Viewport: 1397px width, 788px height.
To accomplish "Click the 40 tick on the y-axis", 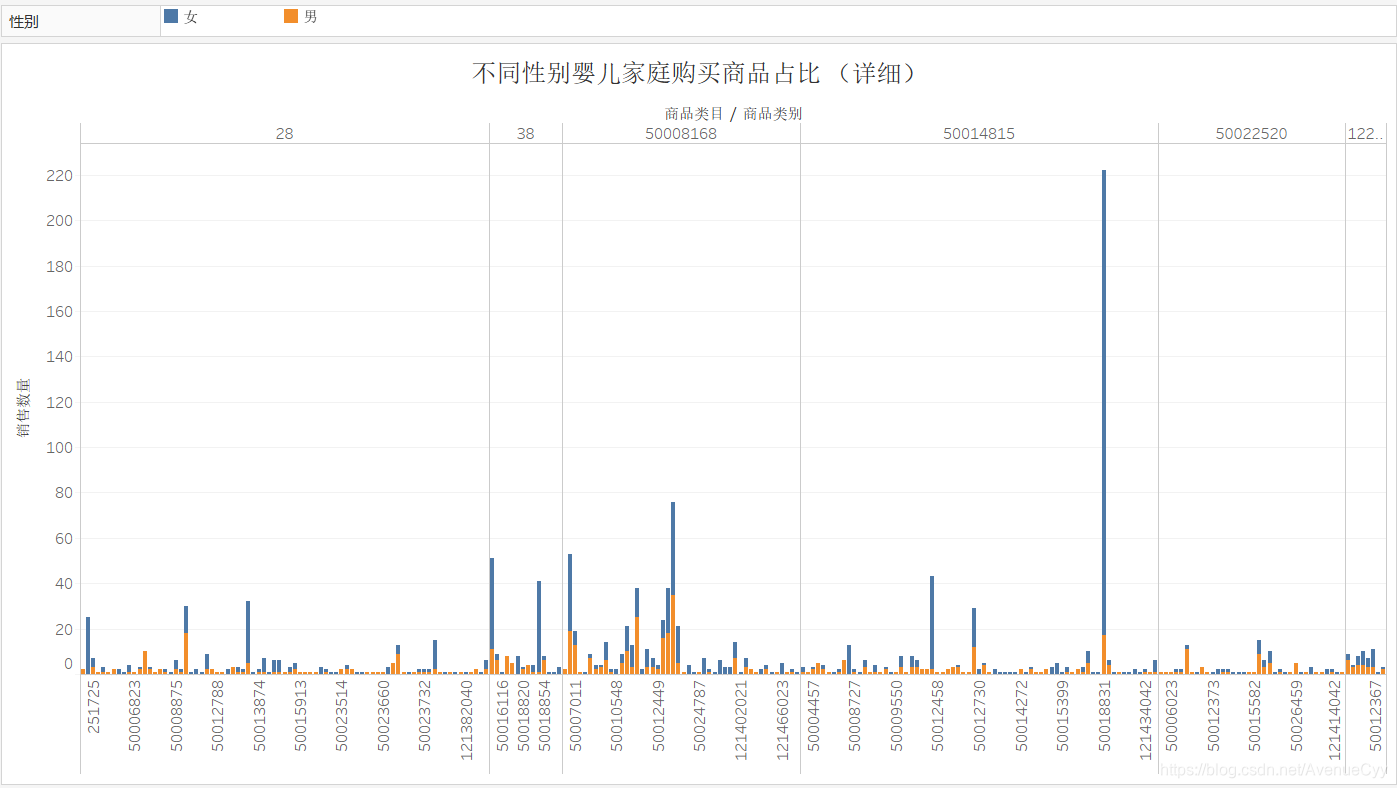I will tap(64, 584).
